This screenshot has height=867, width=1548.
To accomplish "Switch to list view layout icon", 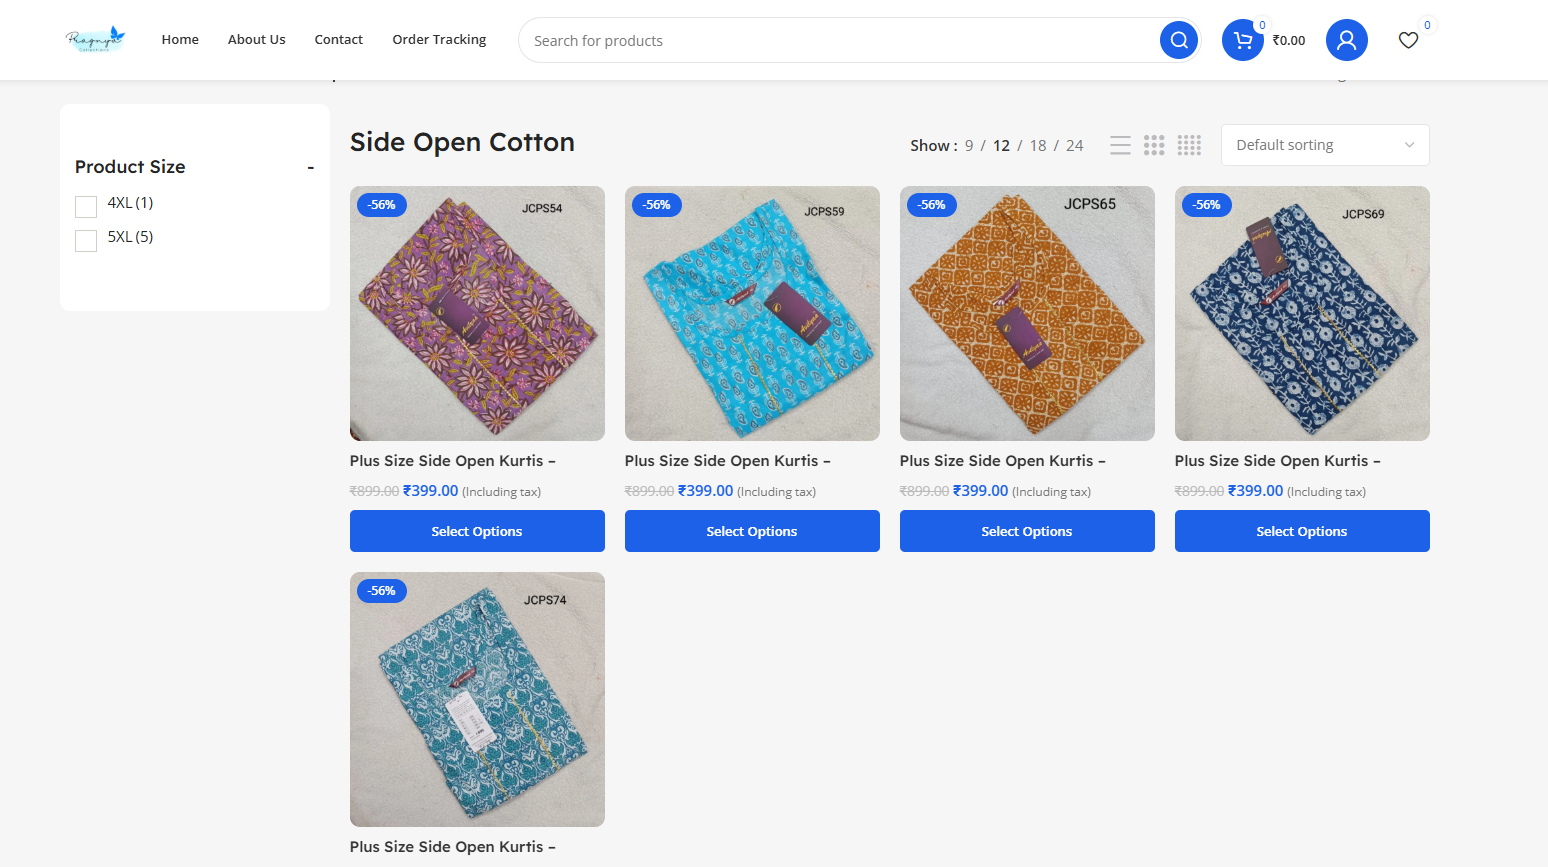I will point(1120,145).
